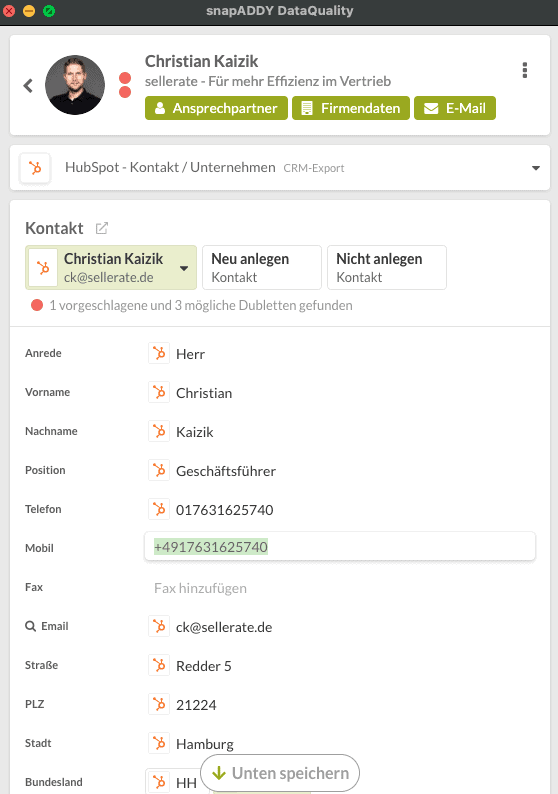The height and width of the screenshot is (794, 558).
Task: Click HubSpot icon beside Position Geschäftsführer
Action: click(x=159, y=470)
